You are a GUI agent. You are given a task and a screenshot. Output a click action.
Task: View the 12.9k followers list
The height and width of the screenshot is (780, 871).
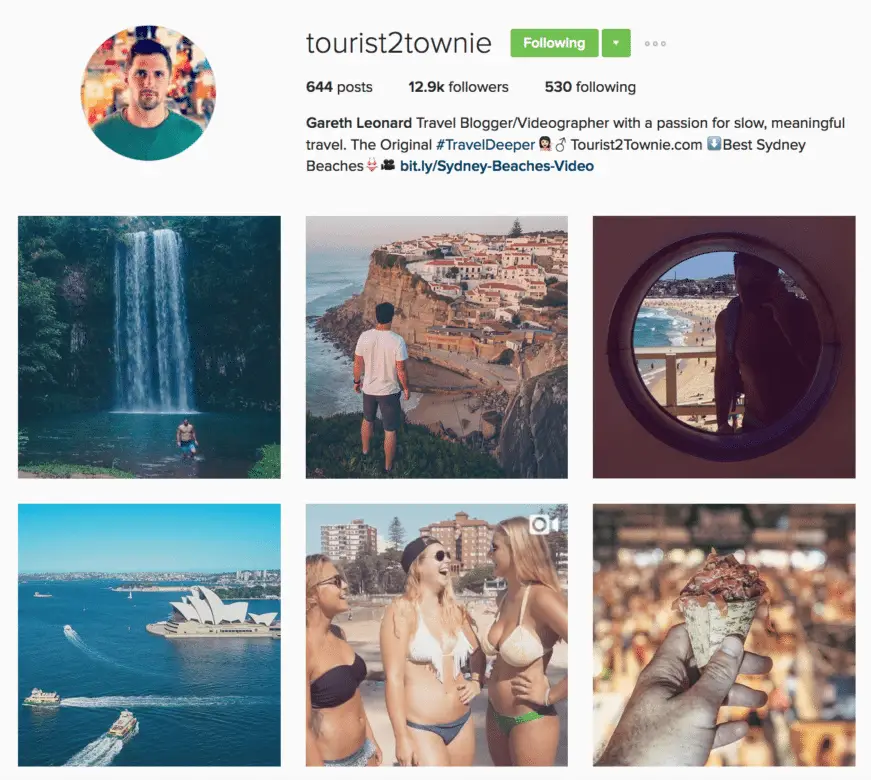[458, 87]
